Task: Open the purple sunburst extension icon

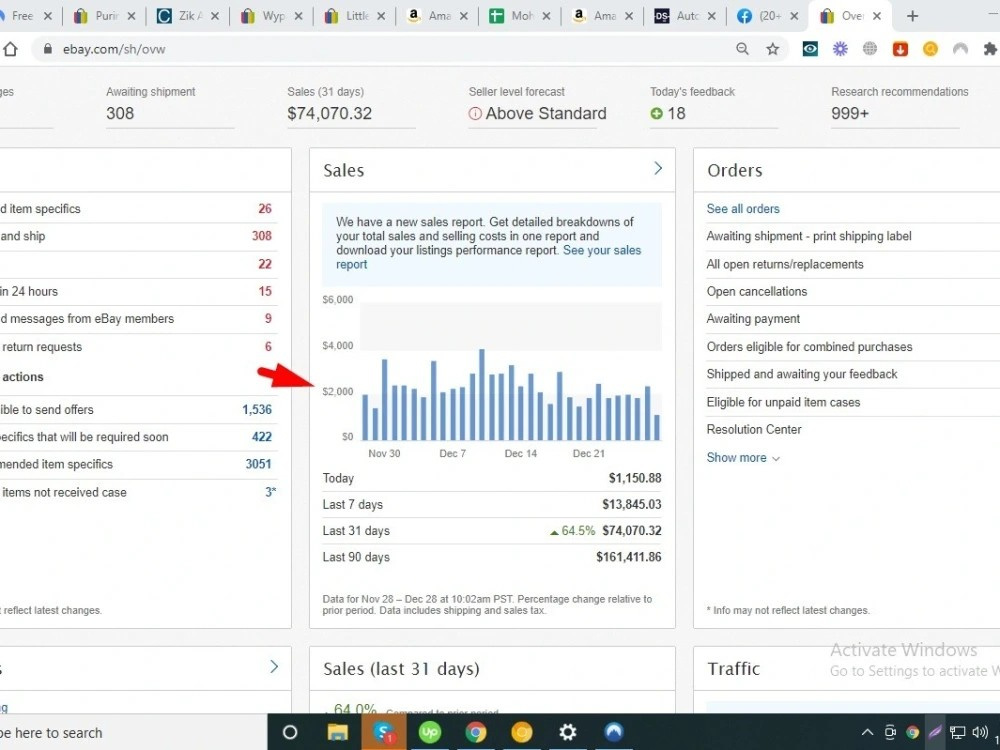Action: [840, 49]
